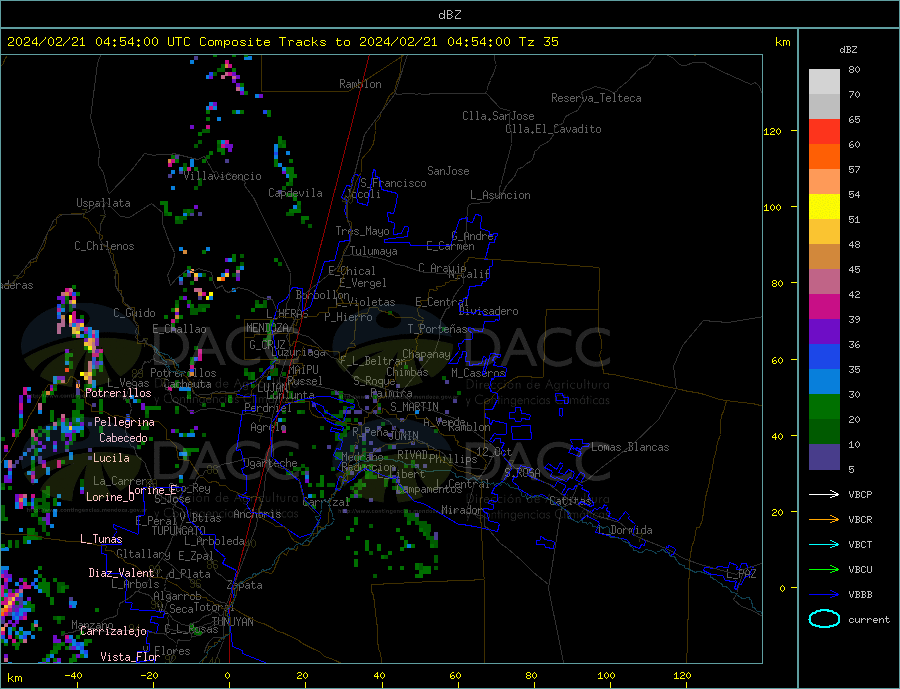Click the RIVAD label on map

(x=413, y=455)
